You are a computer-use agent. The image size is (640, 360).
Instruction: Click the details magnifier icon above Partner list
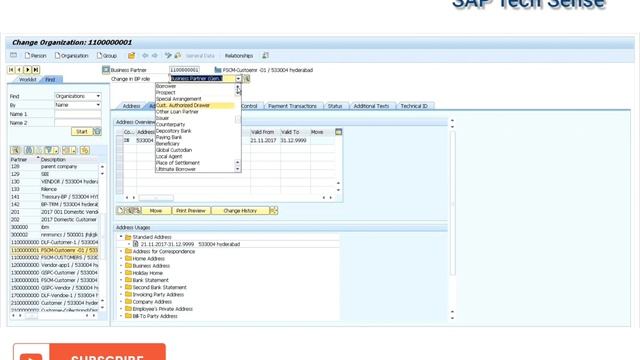(15, 150)
